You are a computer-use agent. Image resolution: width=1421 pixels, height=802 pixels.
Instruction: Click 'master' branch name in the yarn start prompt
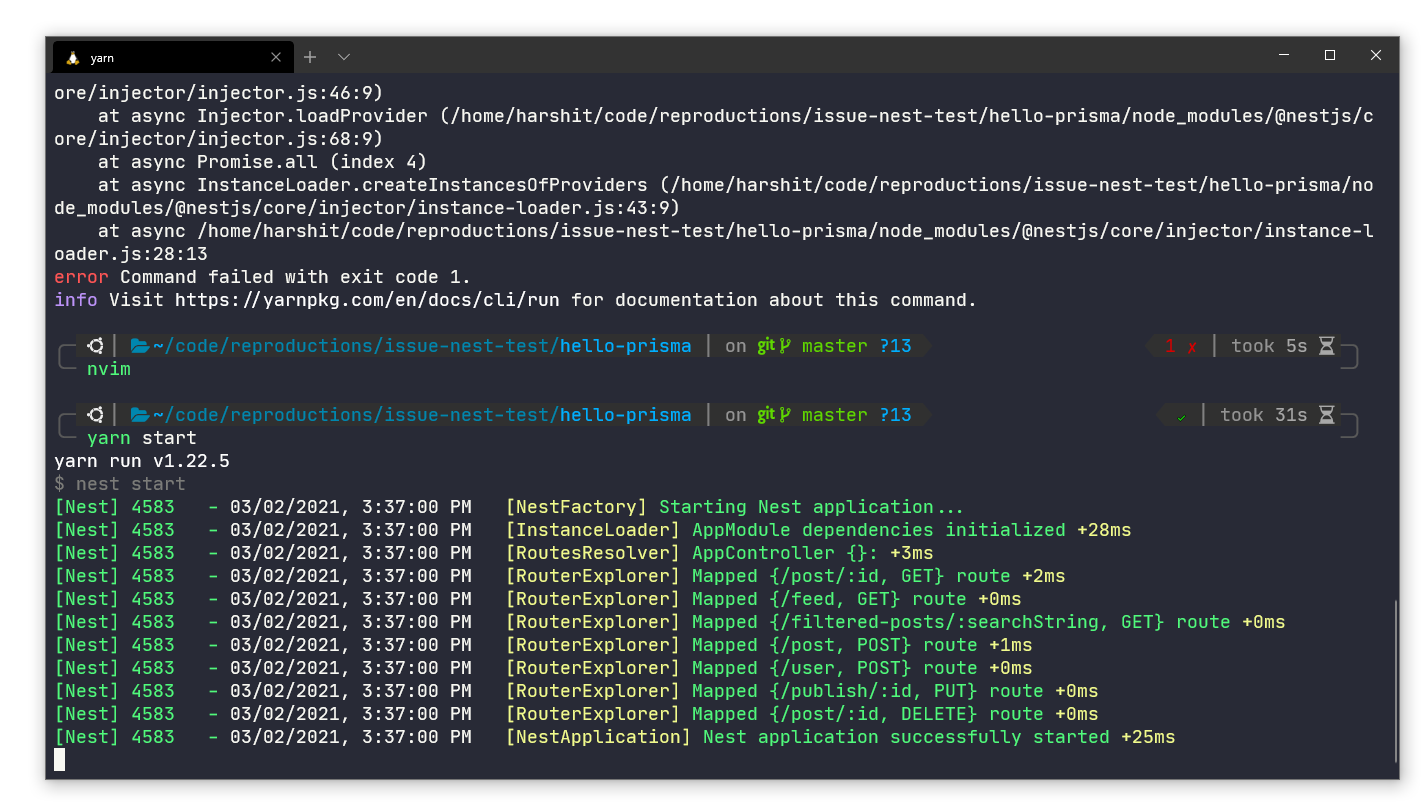835,415
